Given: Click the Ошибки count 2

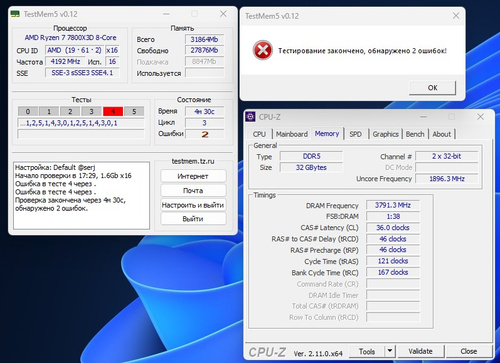Looking at the screenshot, I should pyautogui.click(x=205, y=134).
